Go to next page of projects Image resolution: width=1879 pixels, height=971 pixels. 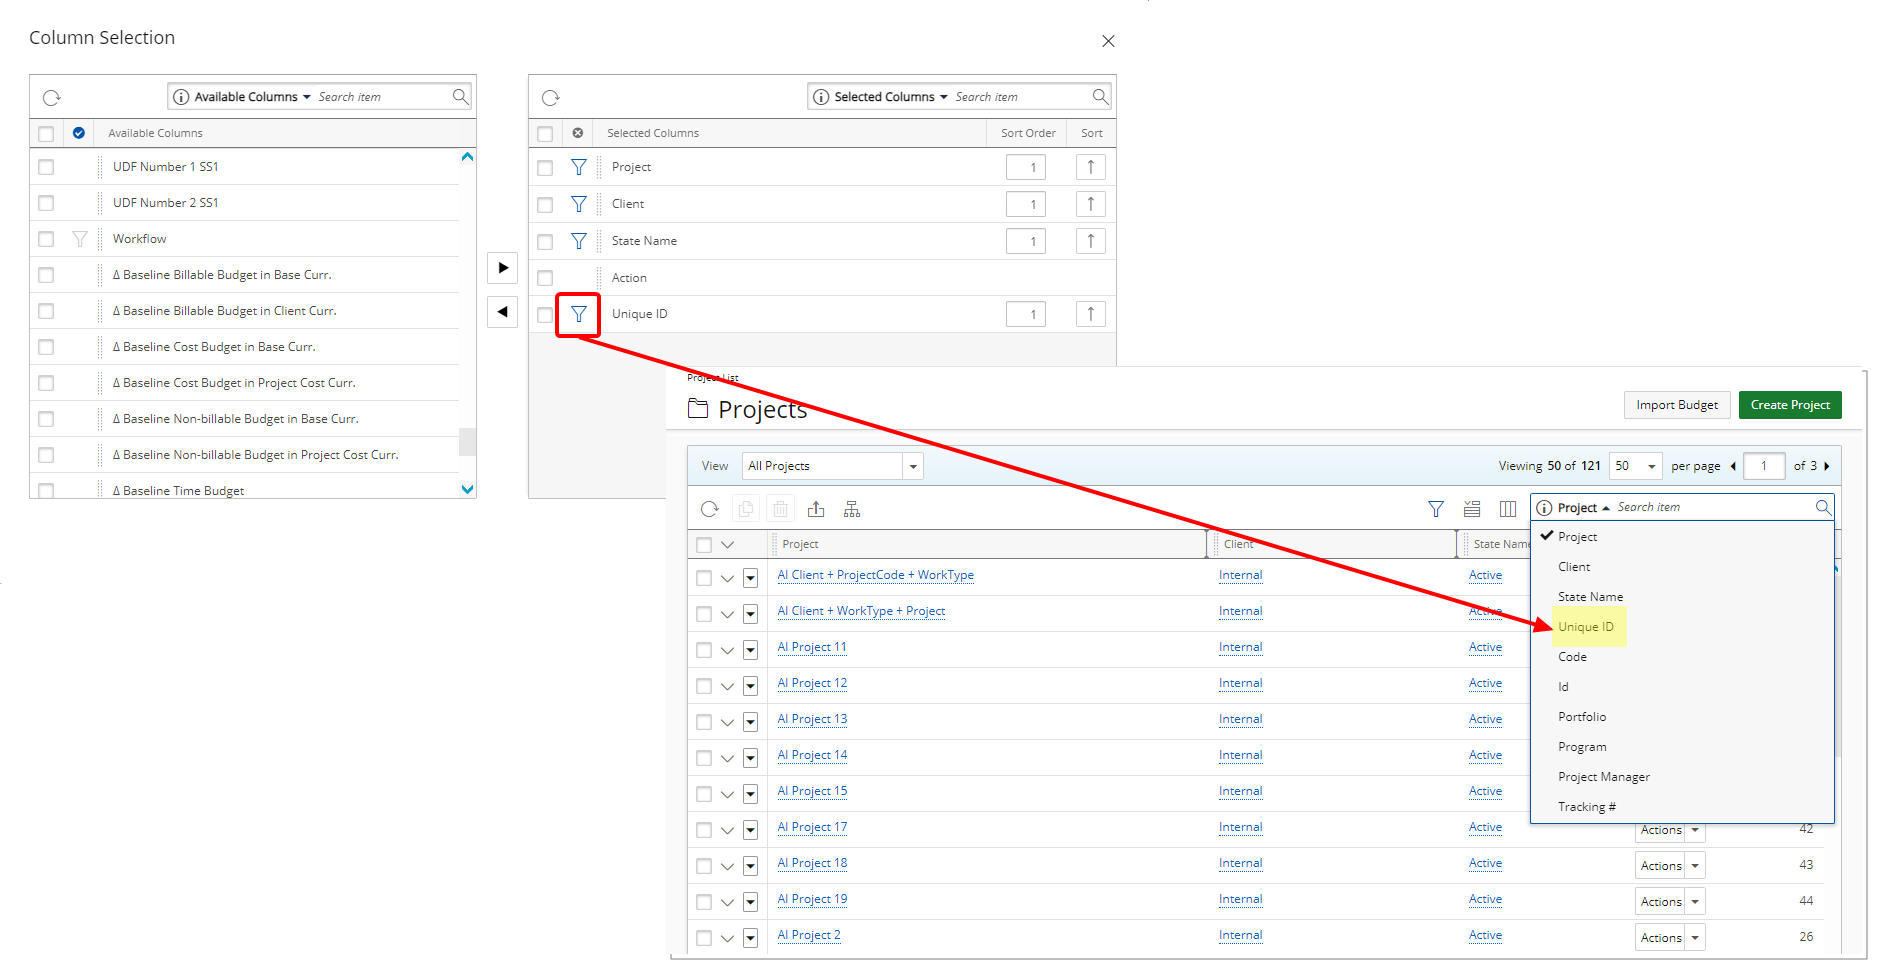pos(1827,466)
